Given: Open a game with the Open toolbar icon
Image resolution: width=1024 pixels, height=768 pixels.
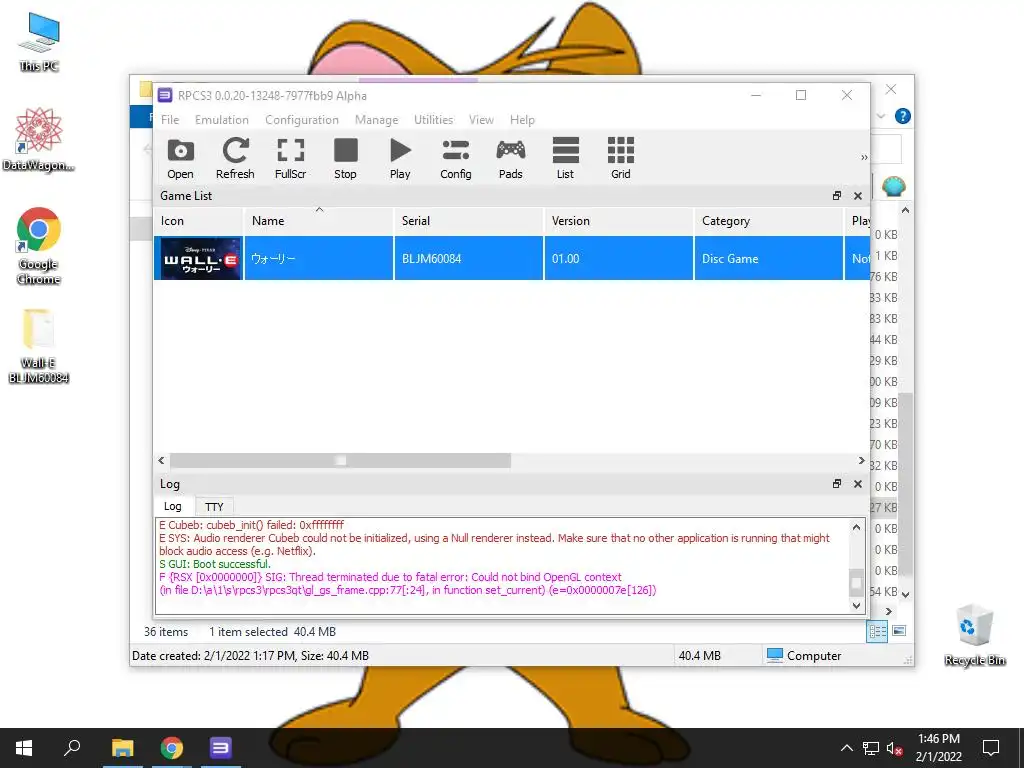Looking at the screenshot, I should click(180, 158).
